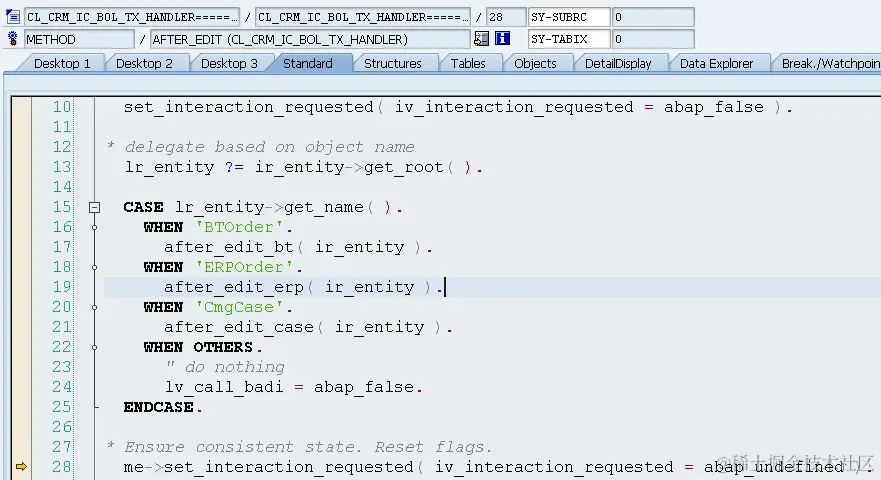Set breakpoint in margin at line 24
Image resolution: width=881 pixels, height=480 pixels.
(21, 387)
